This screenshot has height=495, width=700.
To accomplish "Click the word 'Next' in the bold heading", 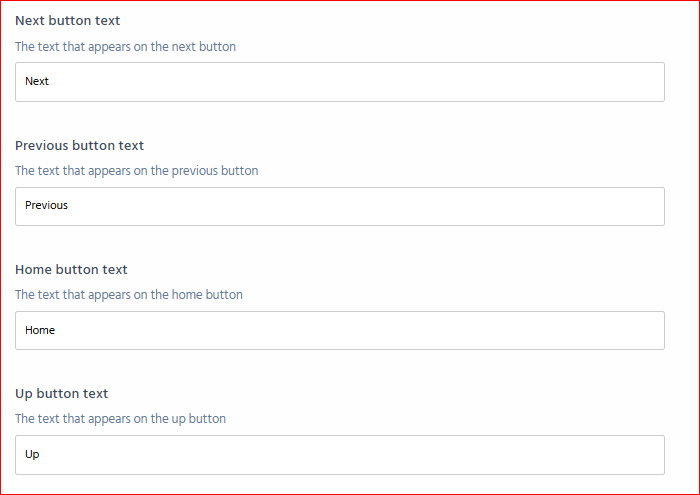I will [x=30, y=21].
